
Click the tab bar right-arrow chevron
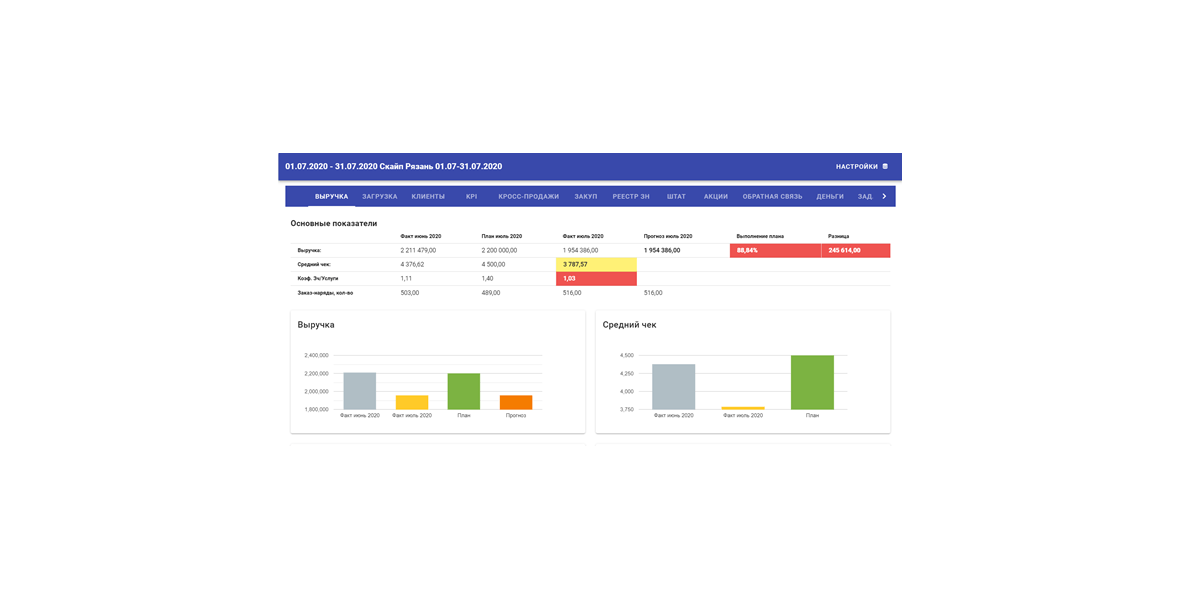point(884,196)
